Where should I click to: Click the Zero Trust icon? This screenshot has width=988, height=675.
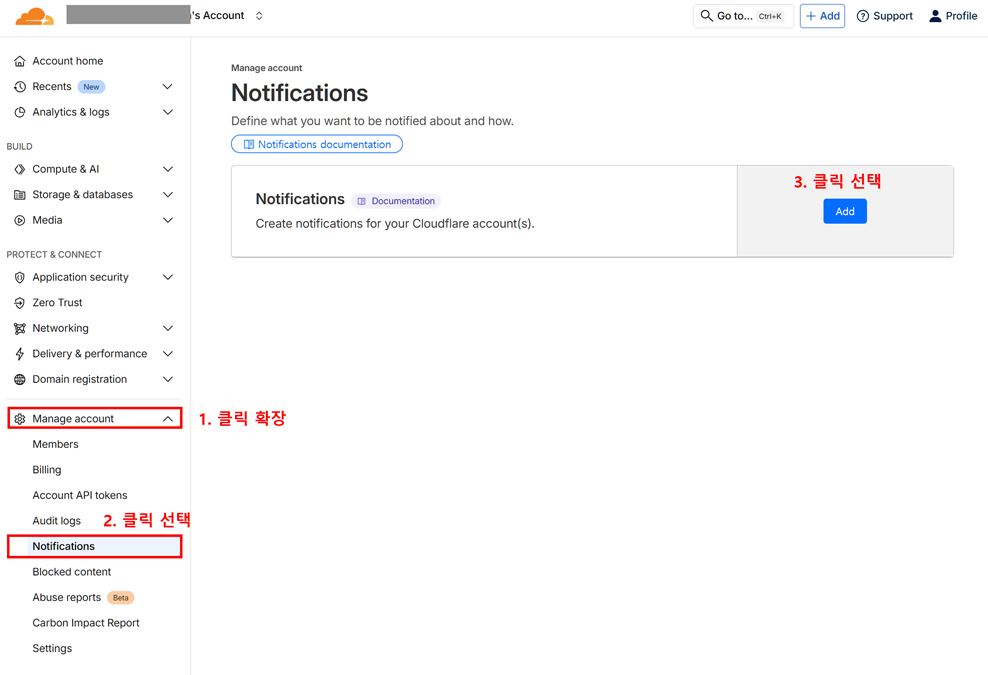point(20,303)
